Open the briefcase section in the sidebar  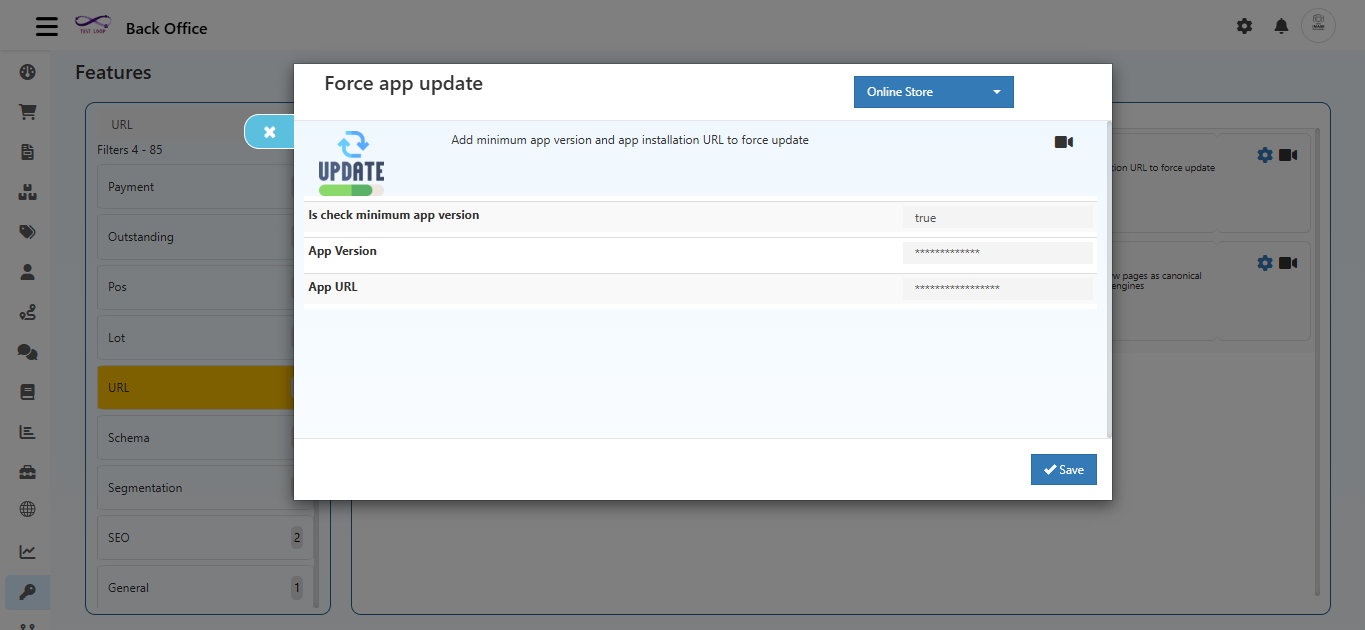26,471
